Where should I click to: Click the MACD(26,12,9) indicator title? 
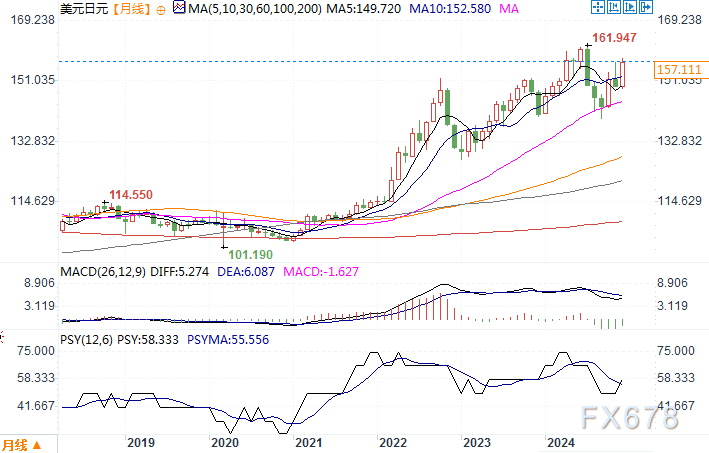tap(103, 271)
